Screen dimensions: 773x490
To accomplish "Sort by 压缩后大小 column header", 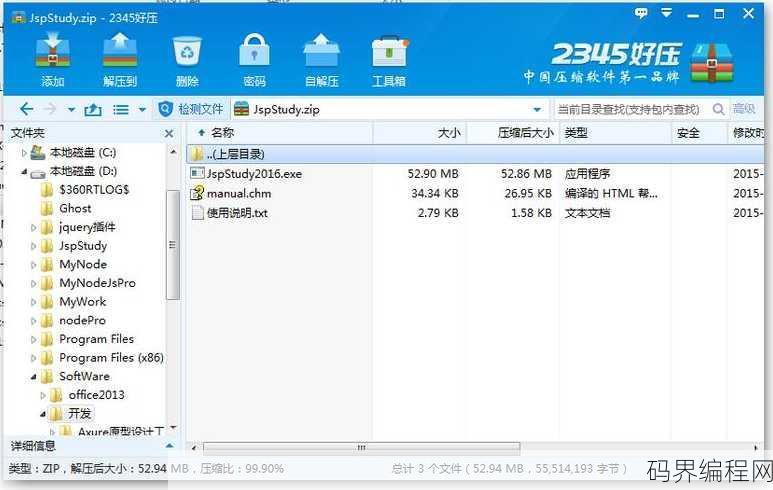I will (x=526, y=133).
